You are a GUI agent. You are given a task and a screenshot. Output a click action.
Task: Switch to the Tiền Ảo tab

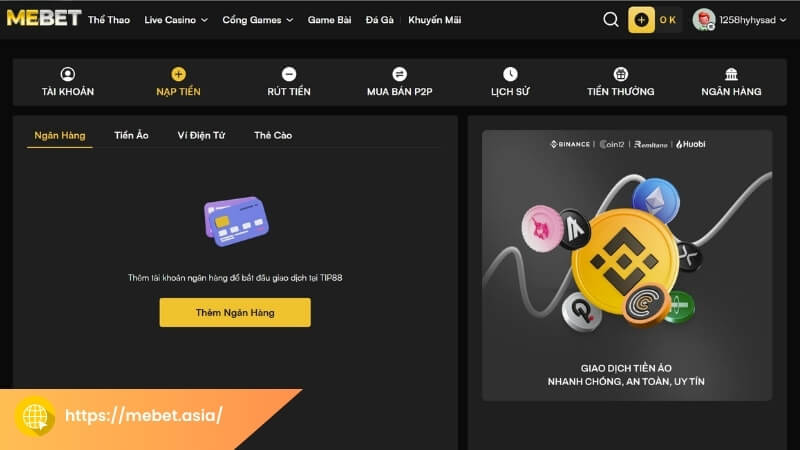tap(131, 135)
